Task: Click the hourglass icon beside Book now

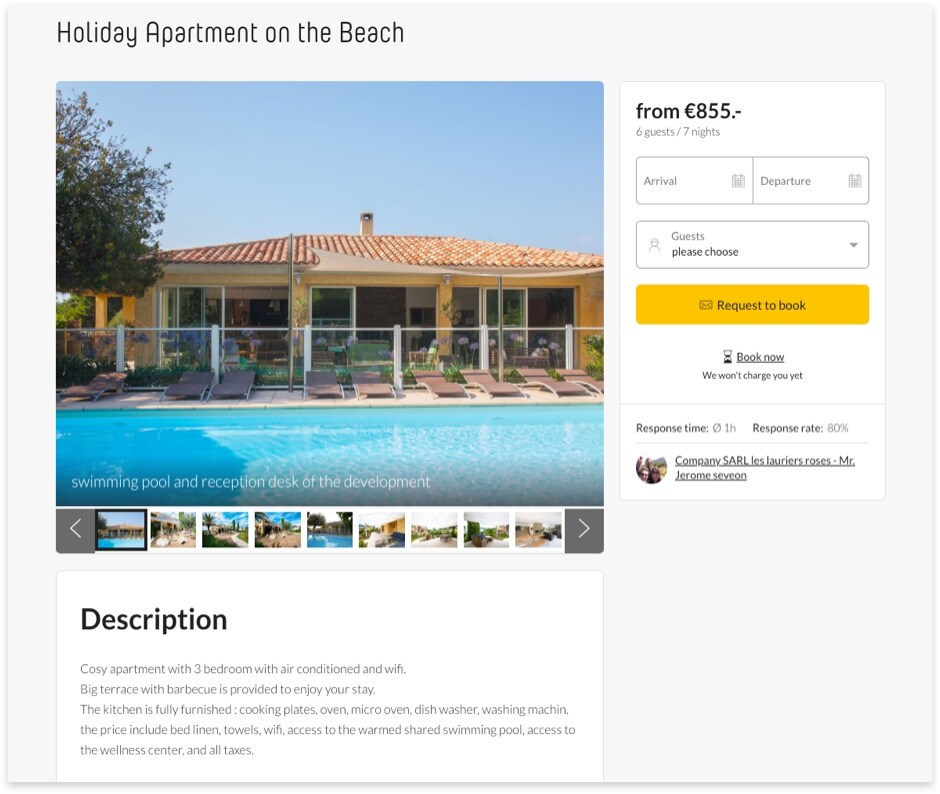Action: [728, 357]
